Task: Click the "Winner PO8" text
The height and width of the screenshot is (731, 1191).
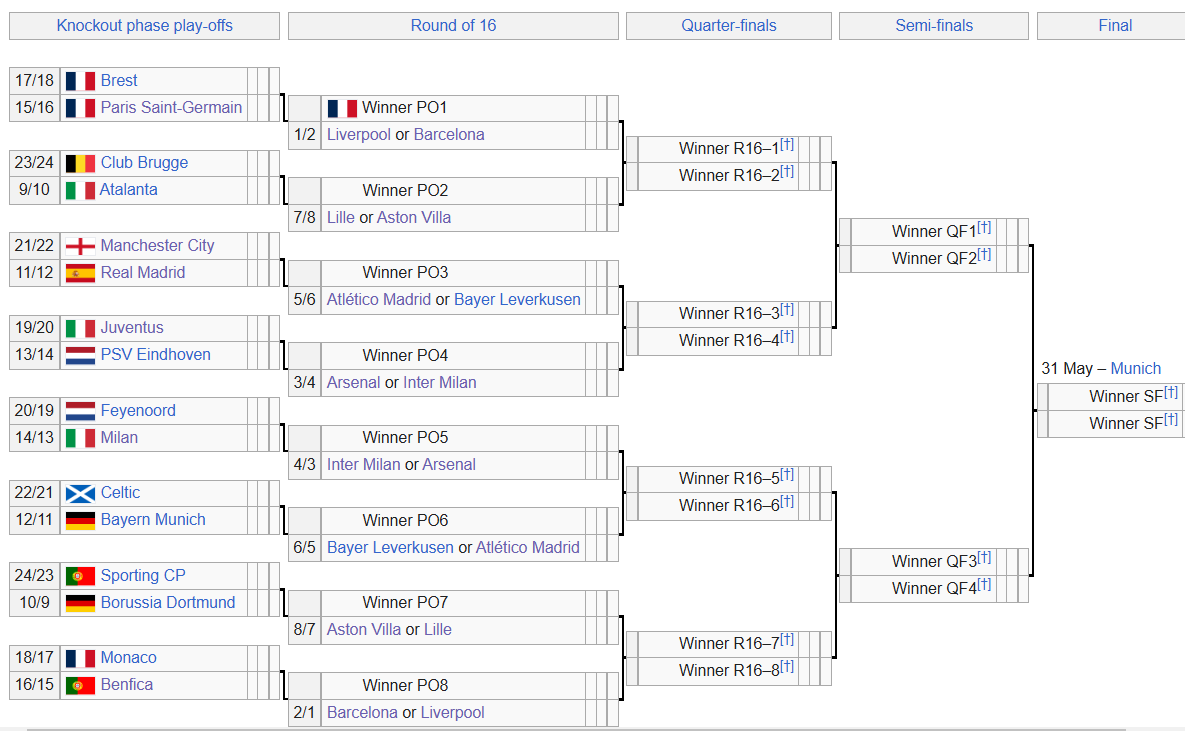Action: (405, 685)
